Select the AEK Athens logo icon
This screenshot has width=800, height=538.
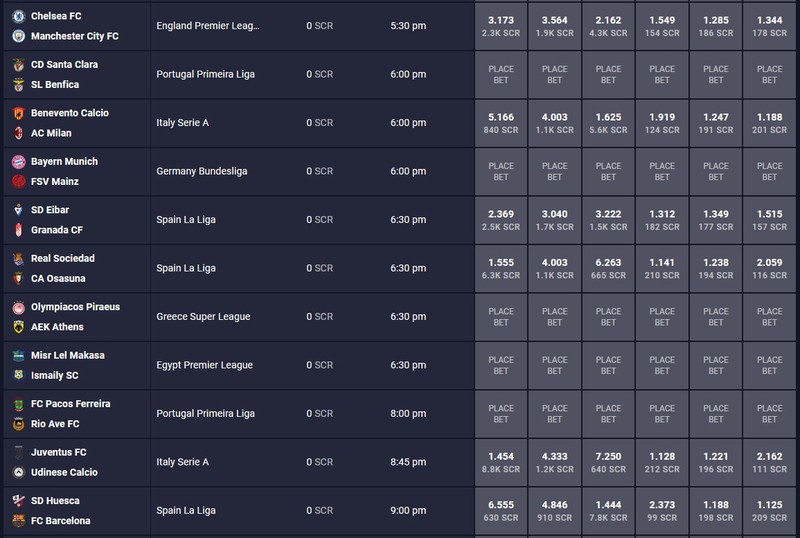coord(19,327)
